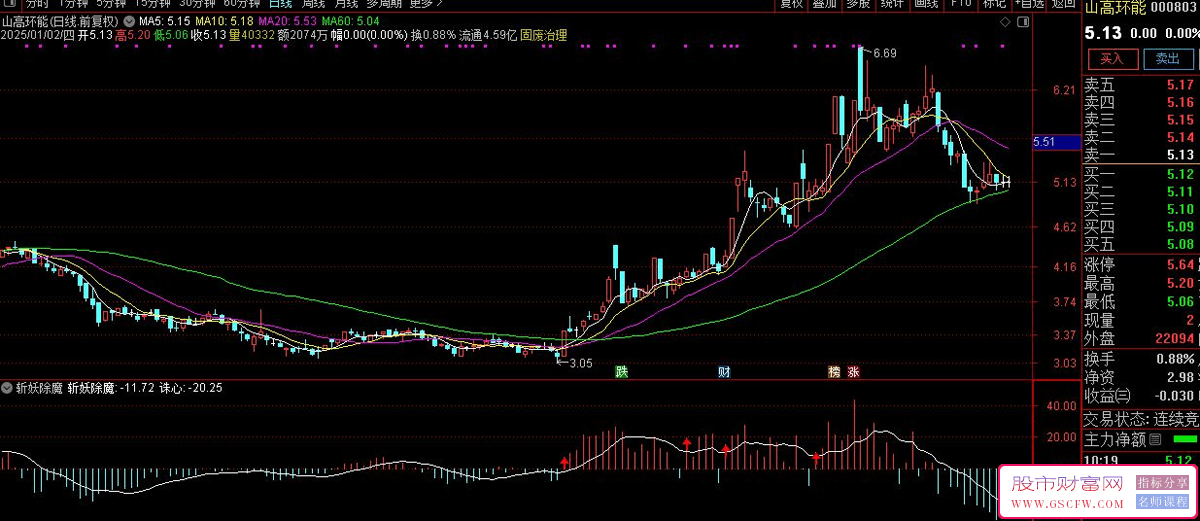1200x521 pixels.
Task: Click the 卖三 price 5.15
Action: pyautogui.click(x=1180, y=119)
